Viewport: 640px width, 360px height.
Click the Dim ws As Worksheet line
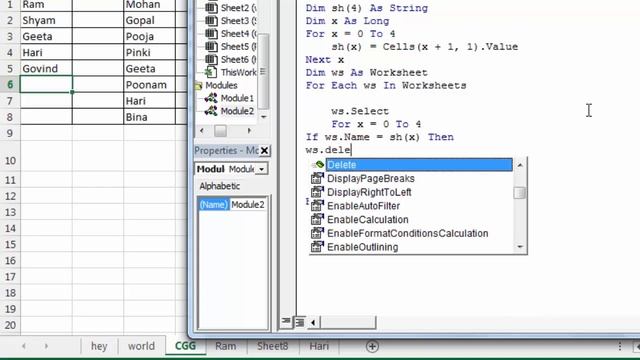[367, 73]
